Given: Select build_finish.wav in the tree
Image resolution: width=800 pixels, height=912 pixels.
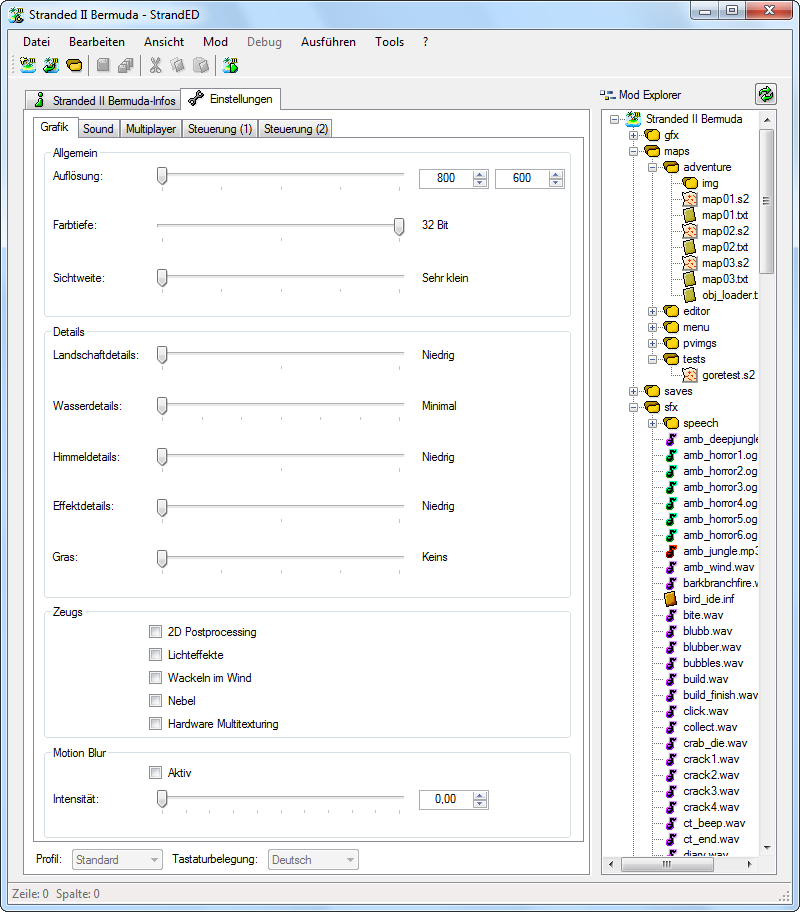Looking at the screenshot, I should click(720, 695).
